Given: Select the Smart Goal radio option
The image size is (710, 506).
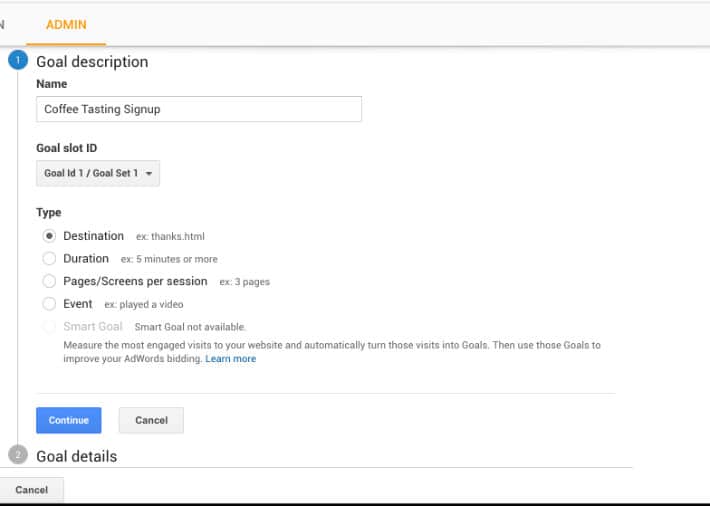Looking at the screenshot, I should (49, 326).
